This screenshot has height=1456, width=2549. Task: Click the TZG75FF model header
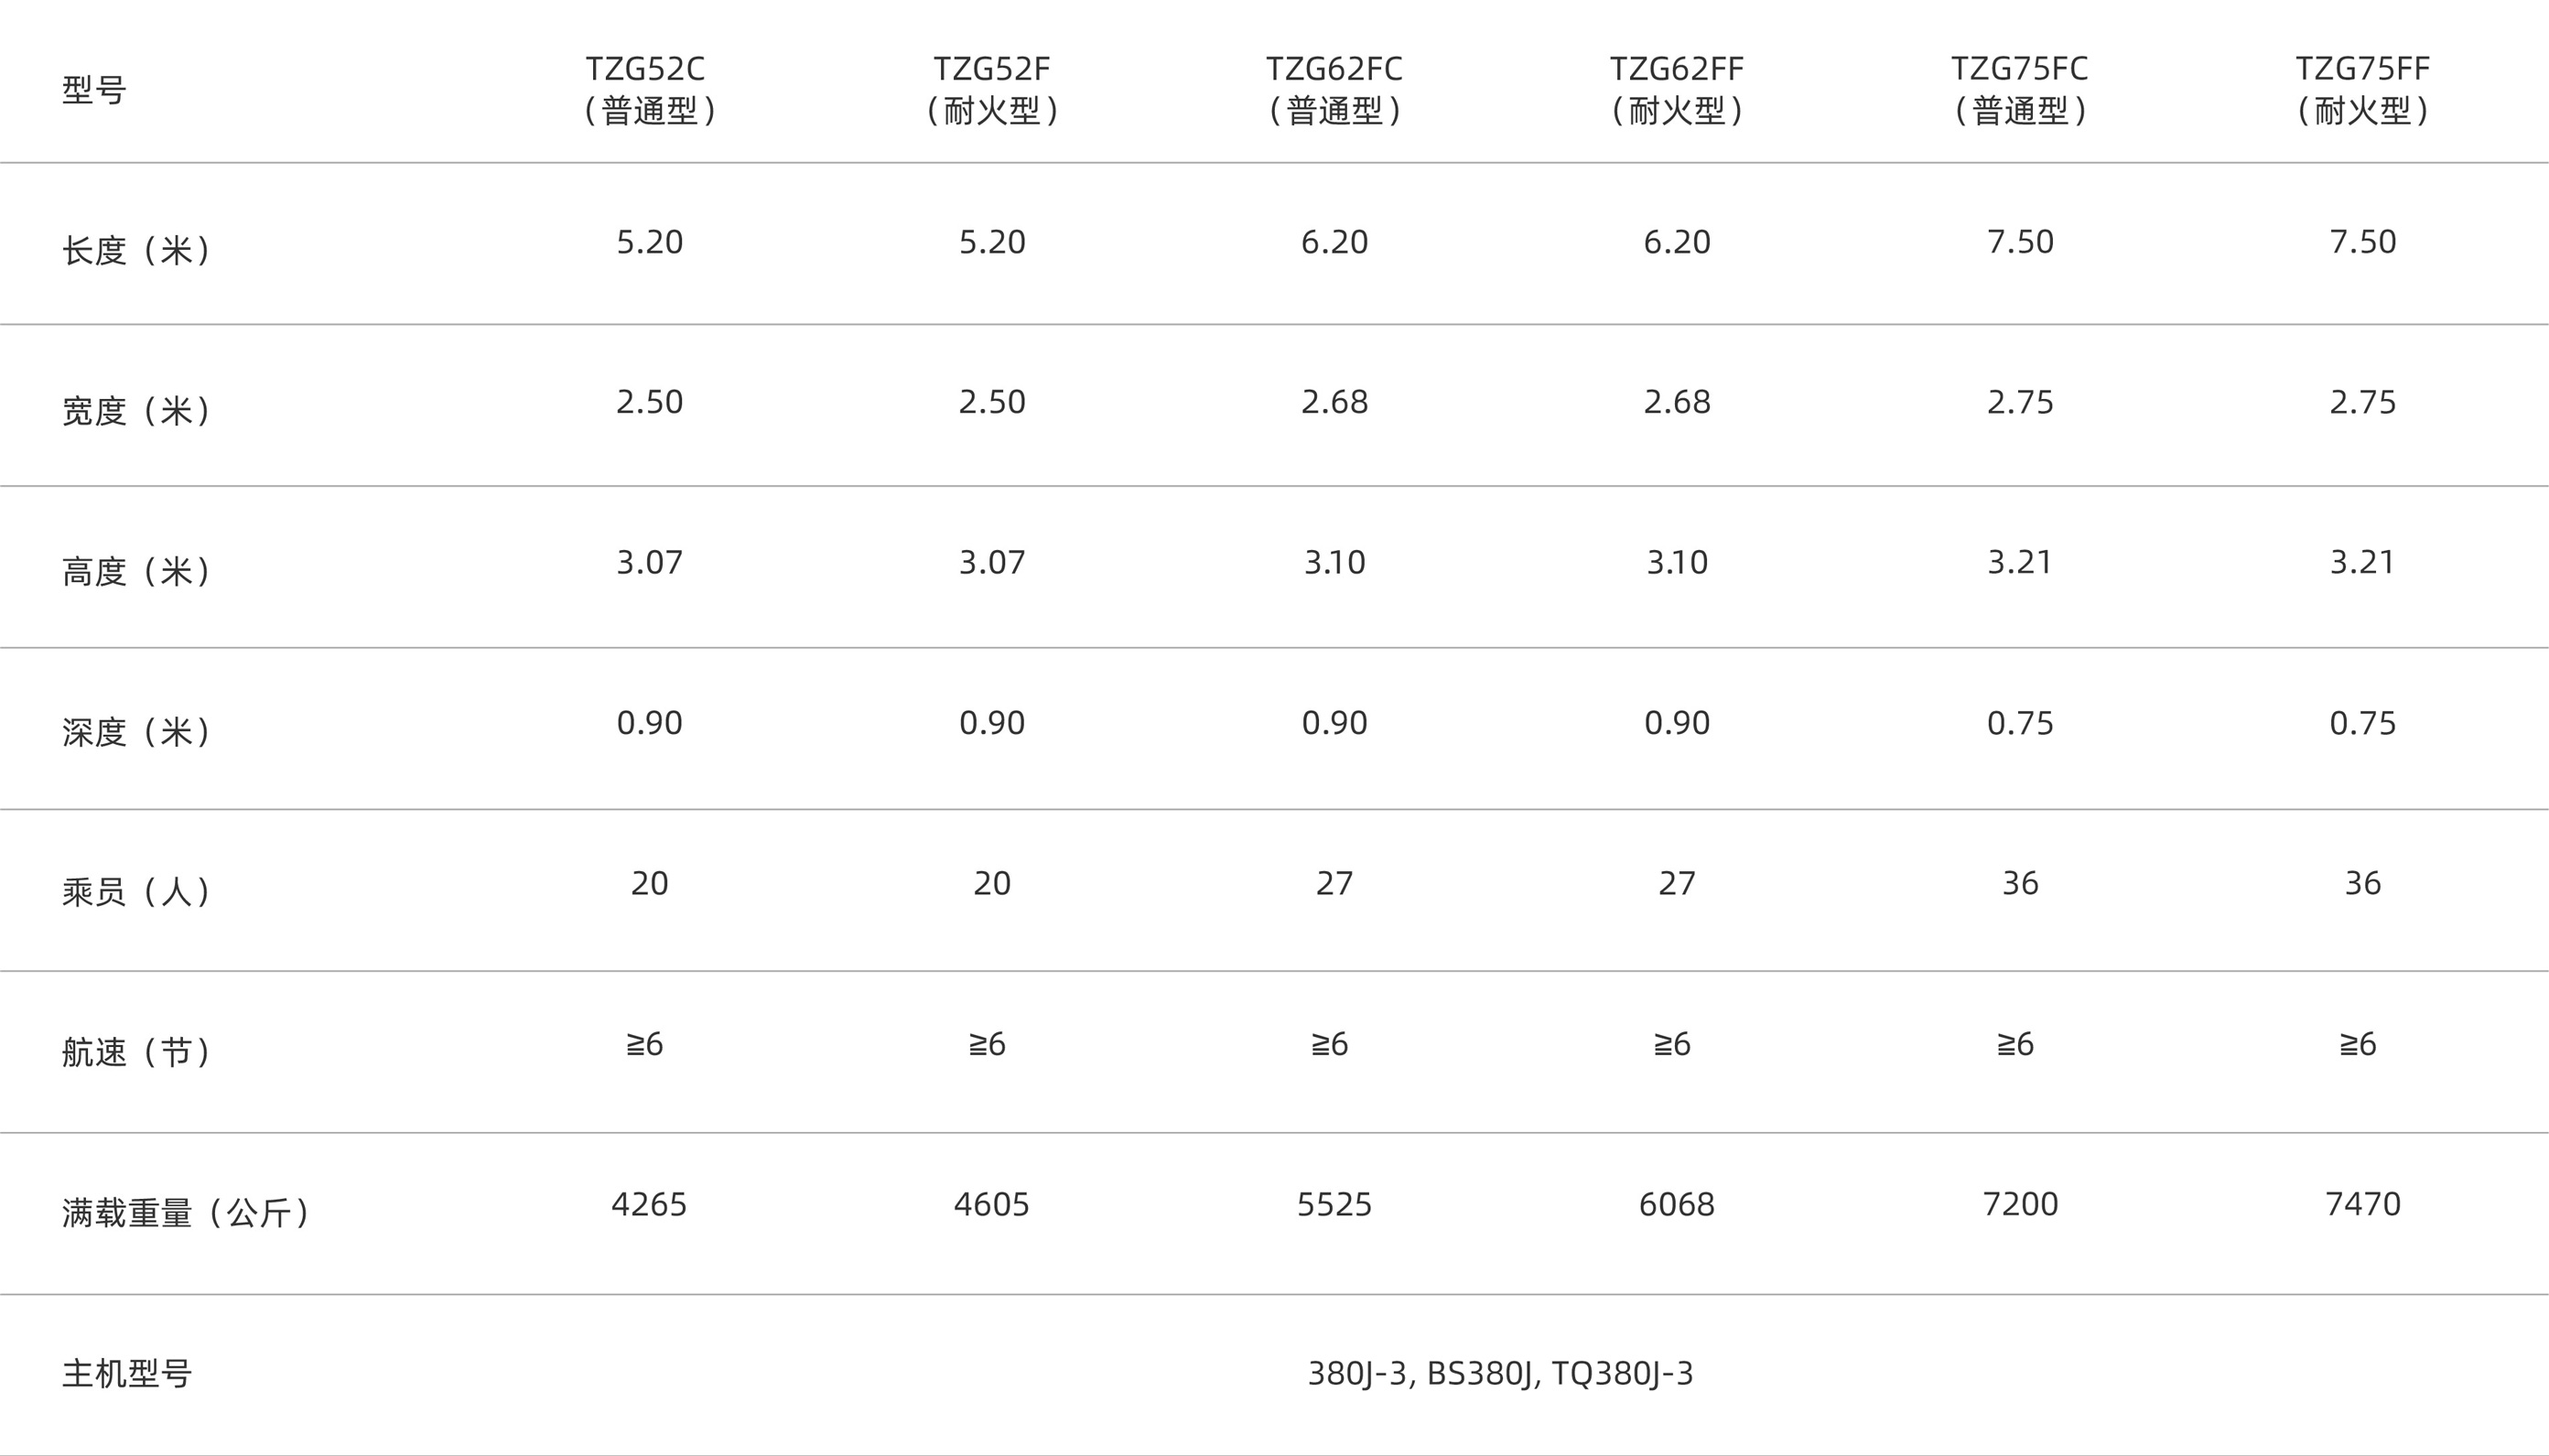coord(2362,89)
